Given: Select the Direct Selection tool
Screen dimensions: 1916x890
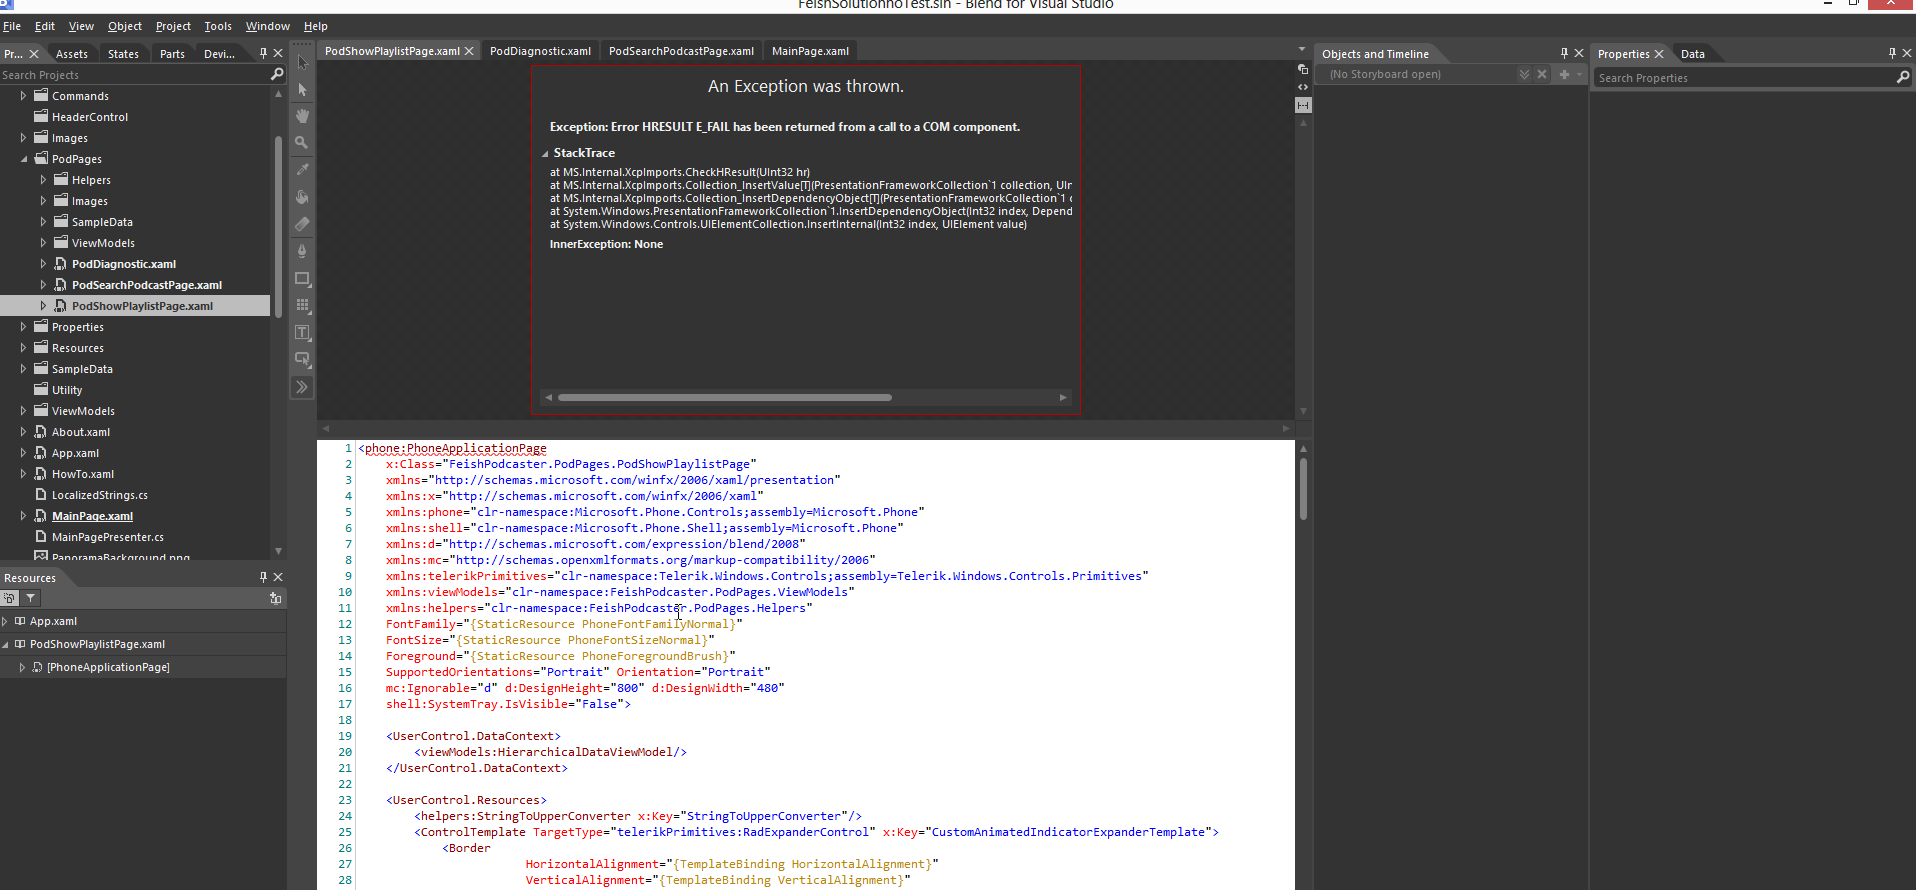Looking at the screenshot, I should [x=302, y=90].
